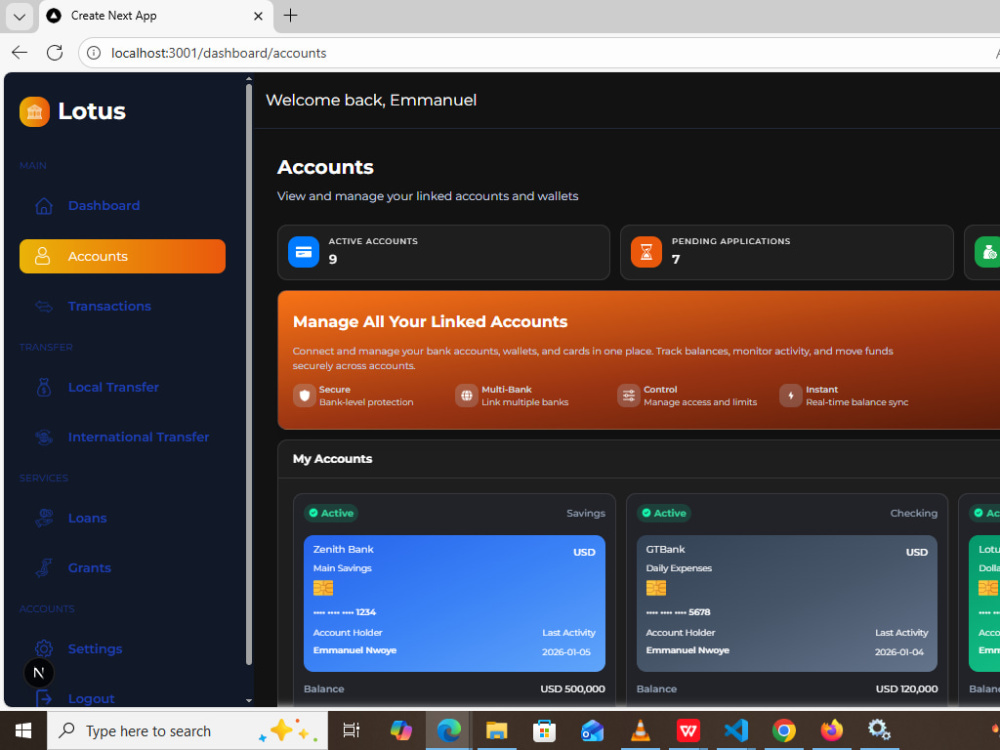Open Transactions from the sidebar
Viewport: 1000px width, 750px height.
122,307
